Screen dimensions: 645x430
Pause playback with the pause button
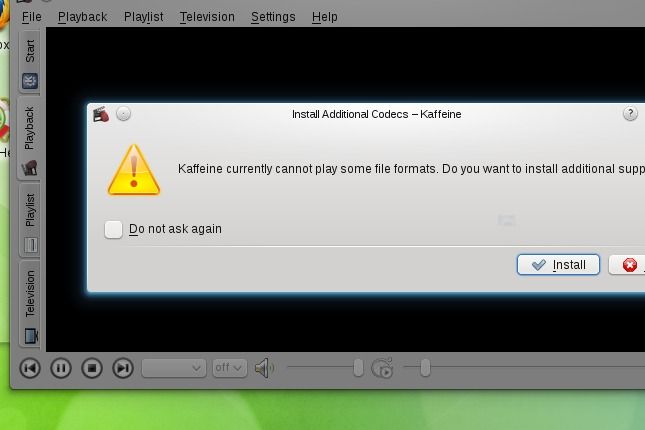61,368
